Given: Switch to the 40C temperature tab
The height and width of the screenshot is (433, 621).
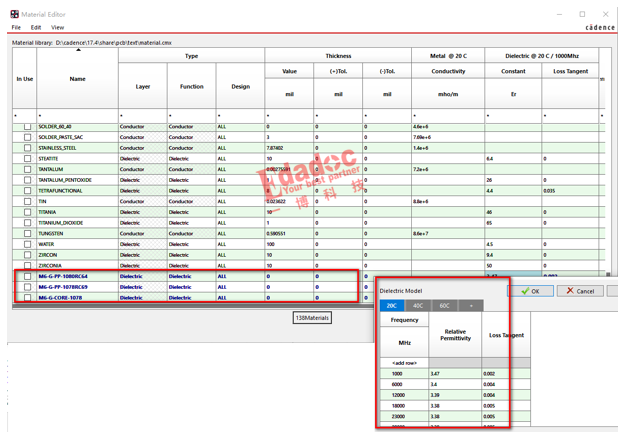Looking at the screenshot, I should 418,306.
